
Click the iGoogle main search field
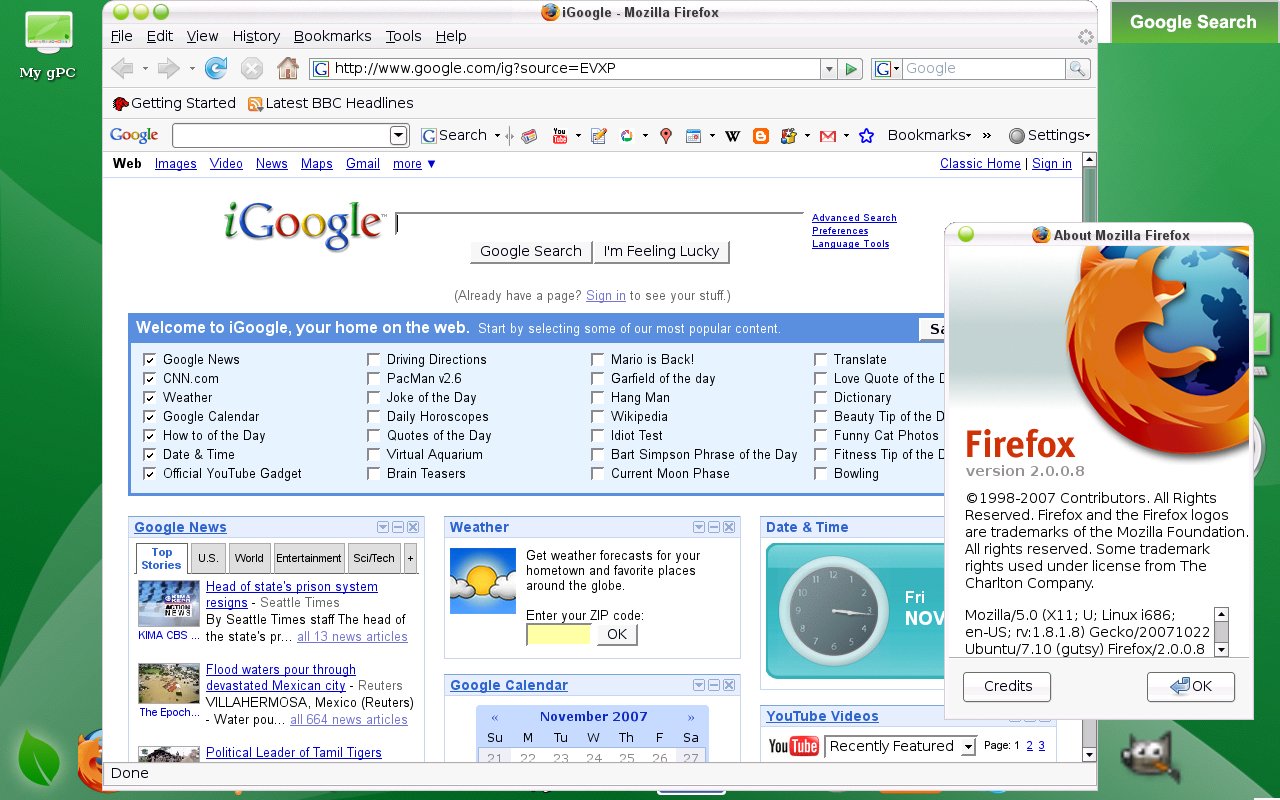click(599, 224)
